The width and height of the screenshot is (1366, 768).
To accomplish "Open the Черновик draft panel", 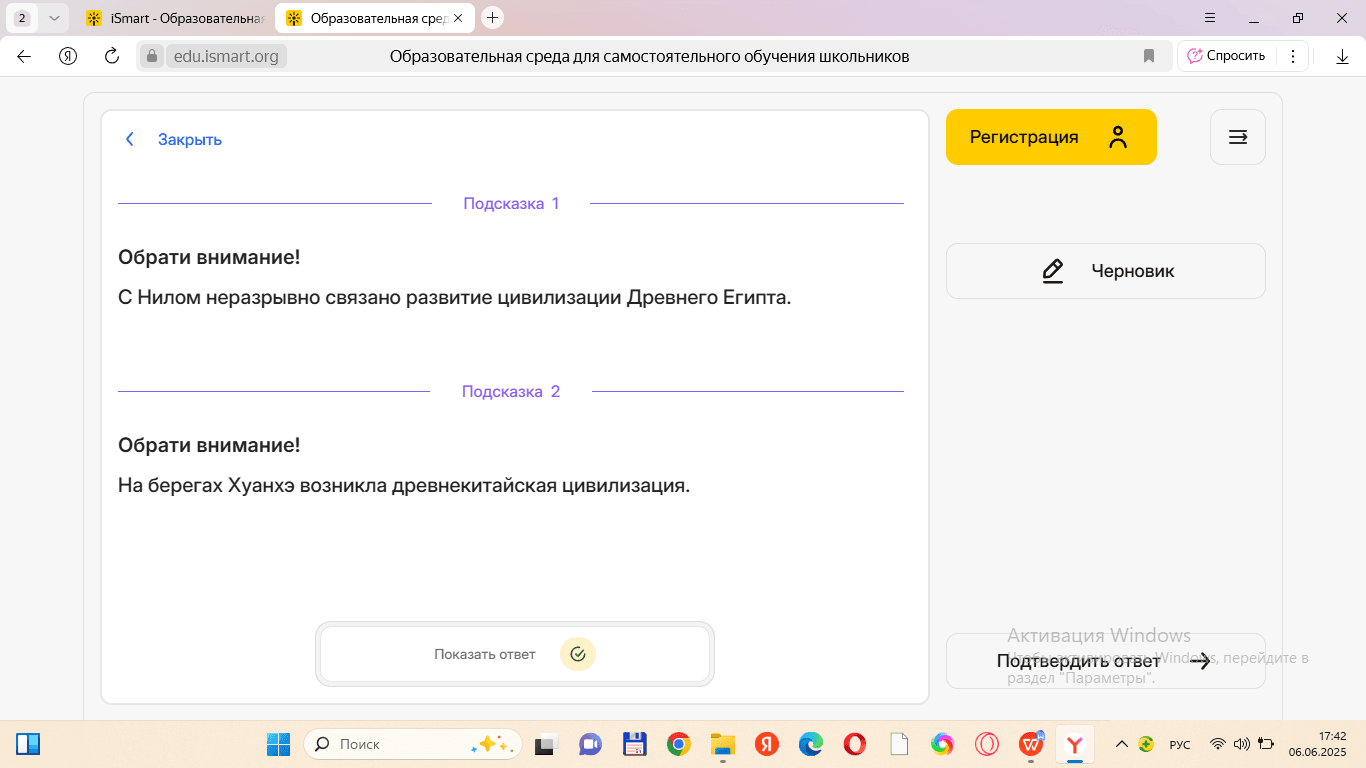I will (1105, 271).
